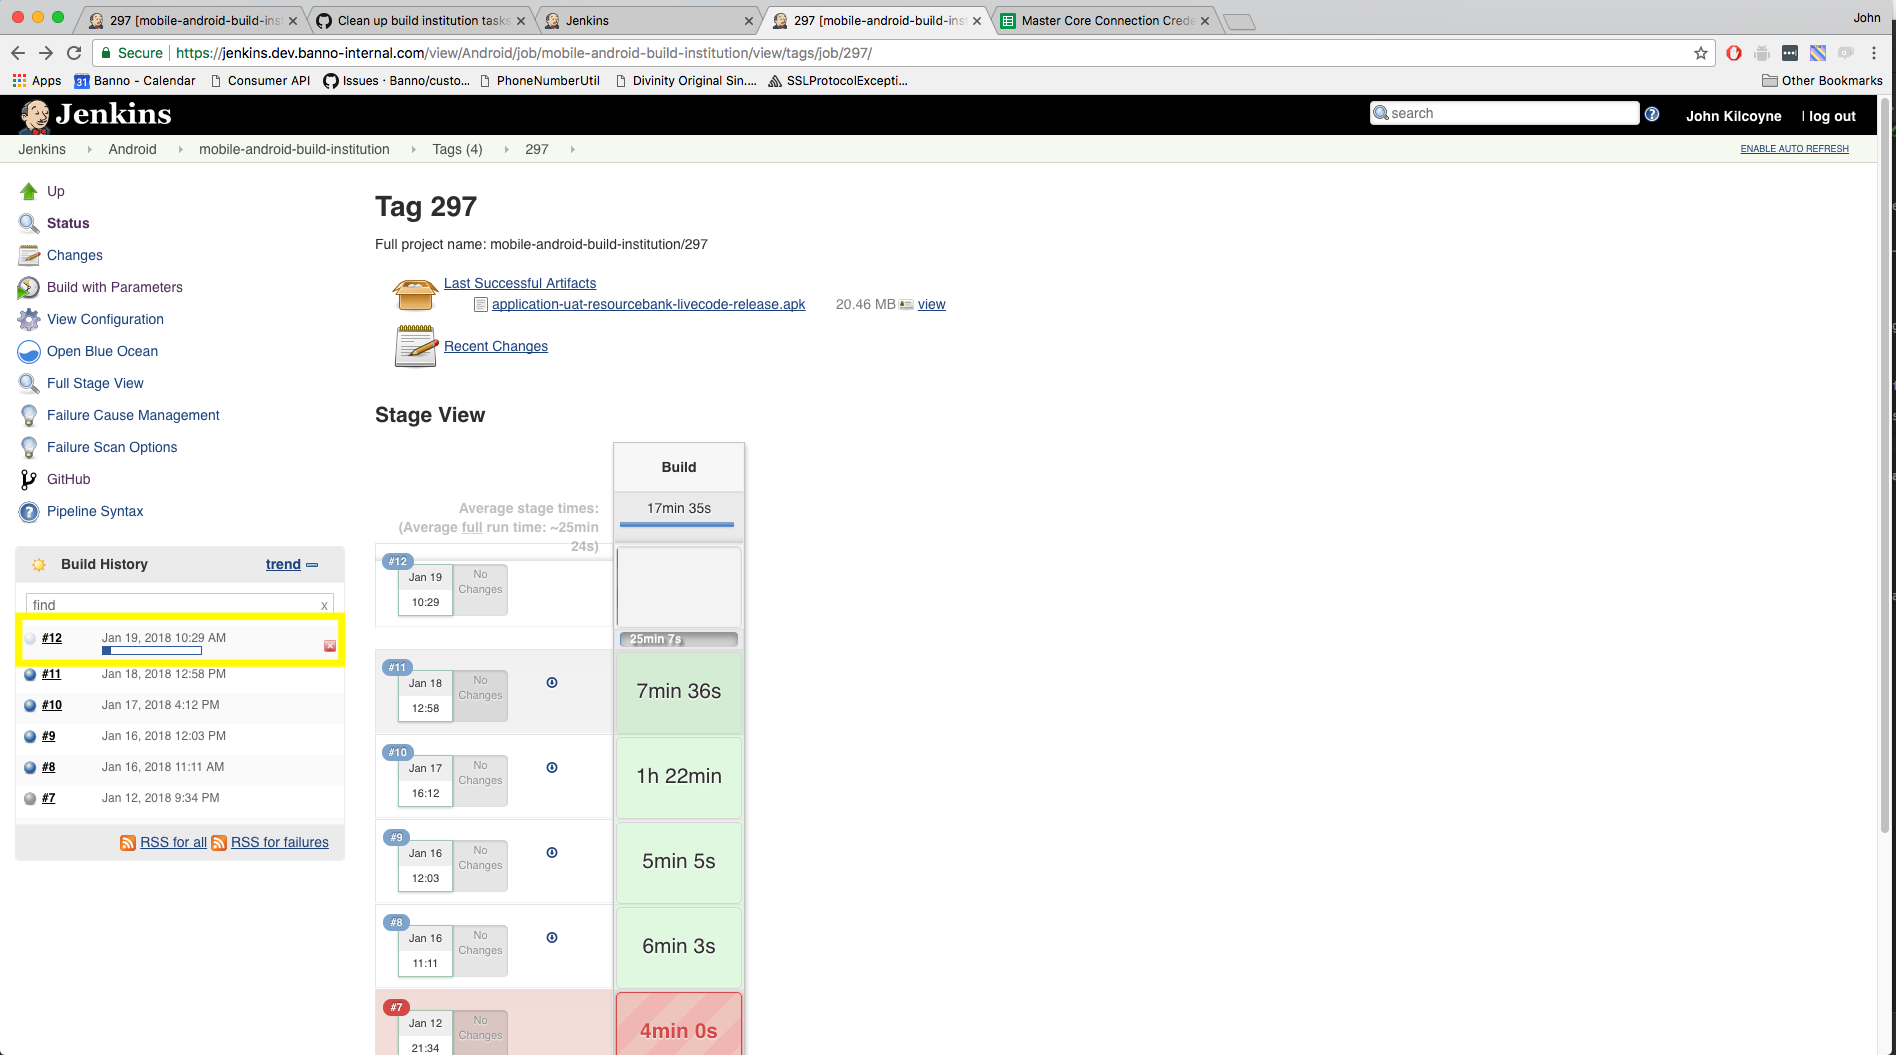Open Blue Ocean via its sidebar icon
1896x1055 pixels.
(x=29, y=352)
